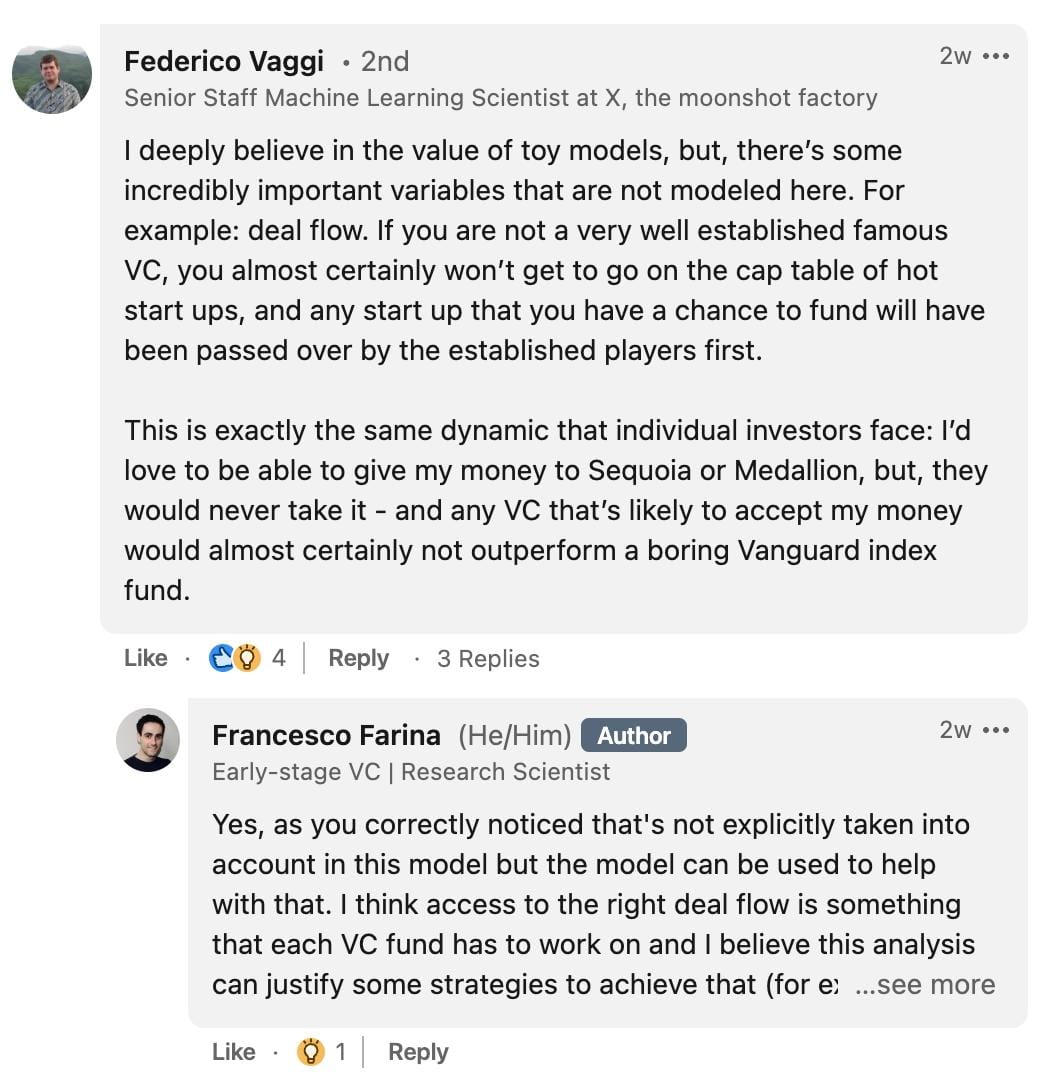Image resolution: width=1050 pixels, height=1082 pixels.
Task: Like Francesco Farina's reply
Action: click(x=233, y=1052)
